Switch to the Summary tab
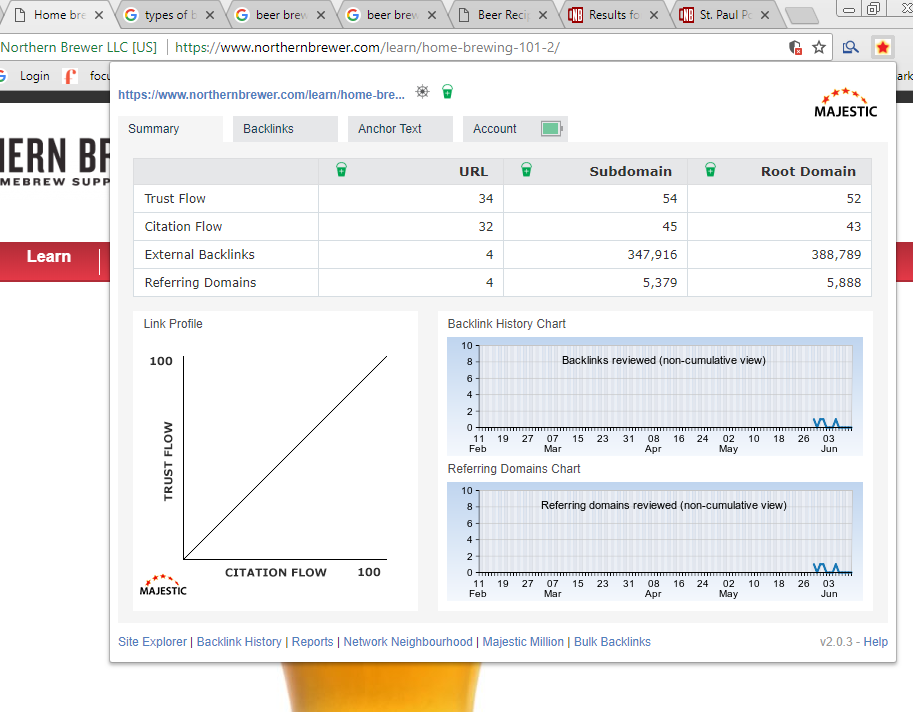The image size is (913, 712). (170, 129)
